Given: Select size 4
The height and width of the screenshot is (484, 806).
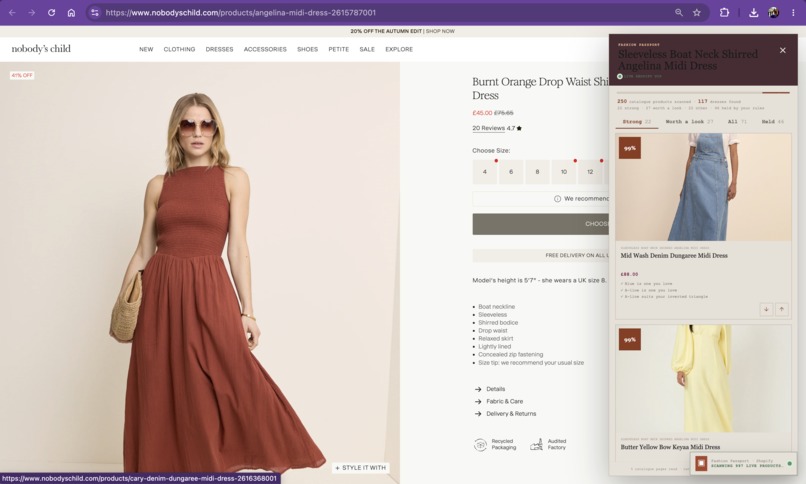Looking at the screenshot, I should (485, 172).
